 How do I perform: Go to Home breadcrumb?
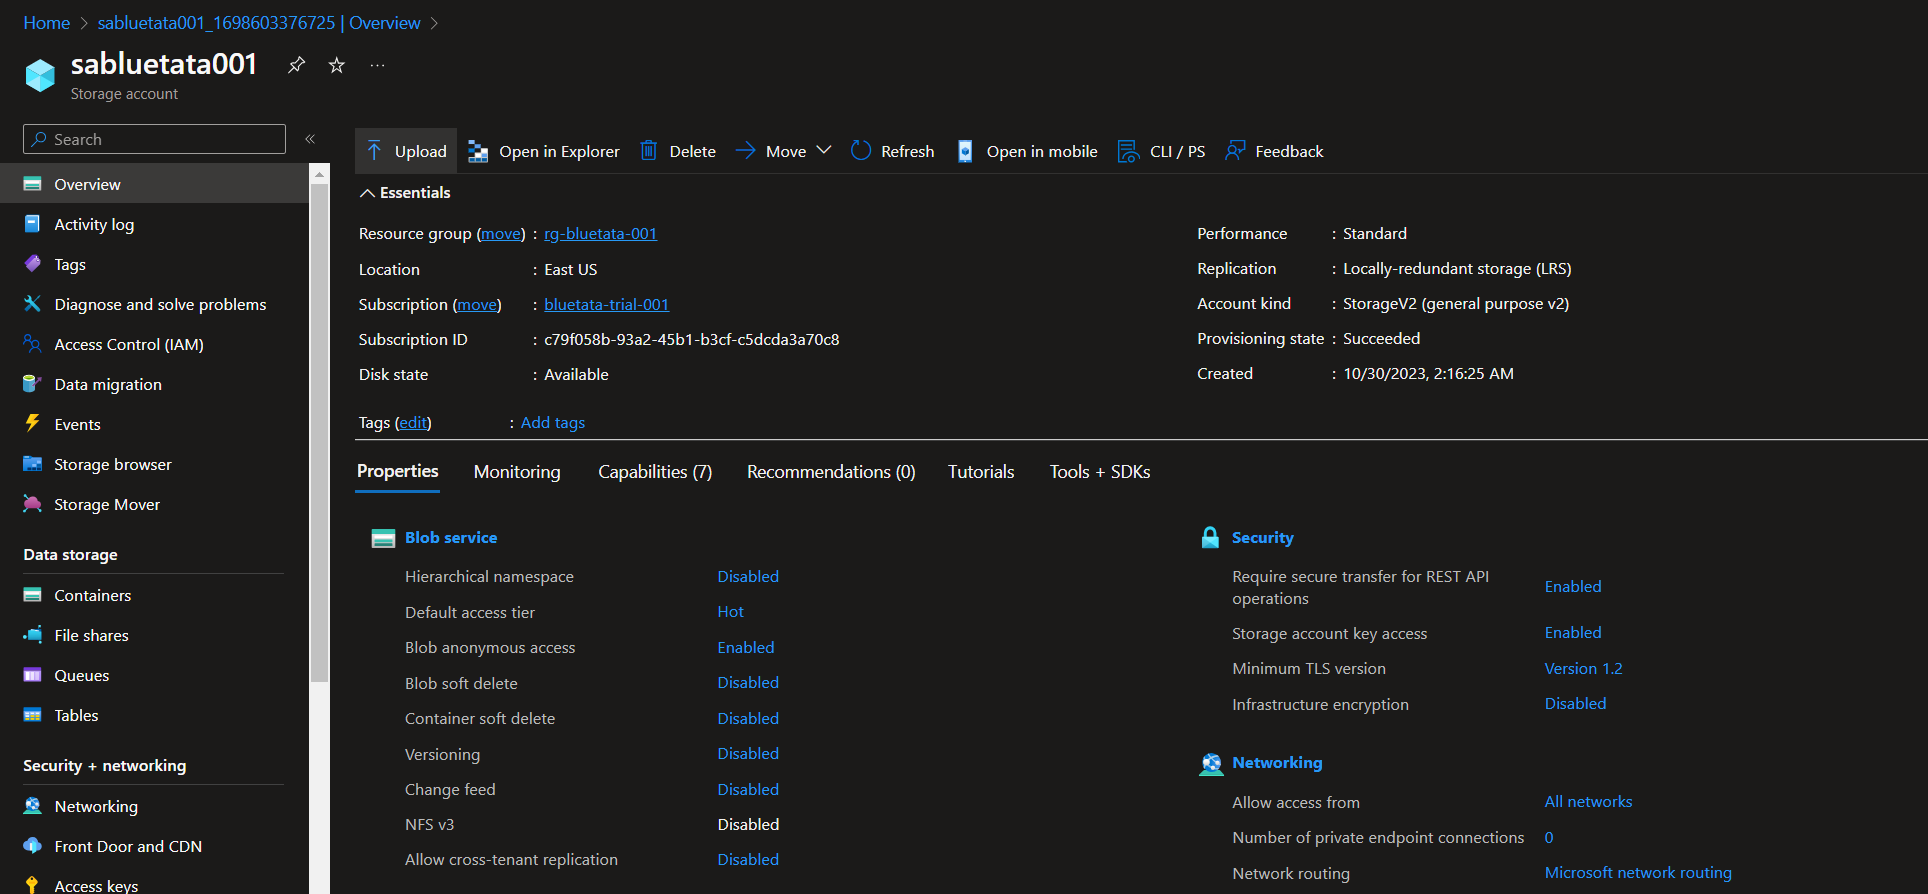click(x=47, y=23)
